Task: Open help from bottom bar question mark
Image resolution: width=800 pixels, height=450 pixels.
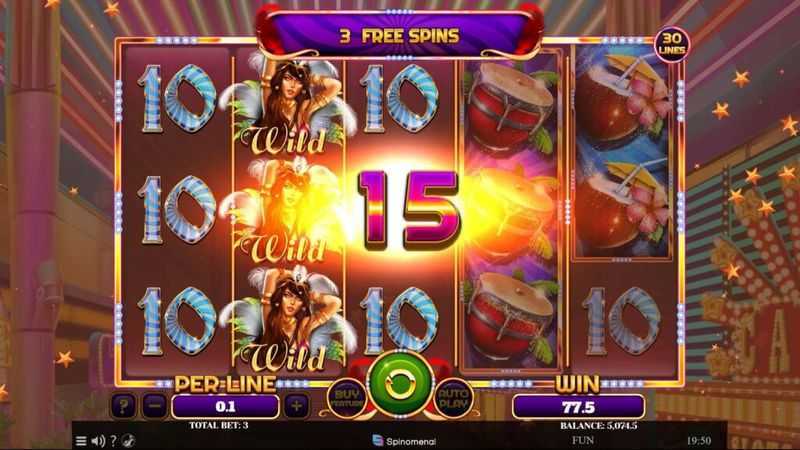Action: [x=113, y=441]
